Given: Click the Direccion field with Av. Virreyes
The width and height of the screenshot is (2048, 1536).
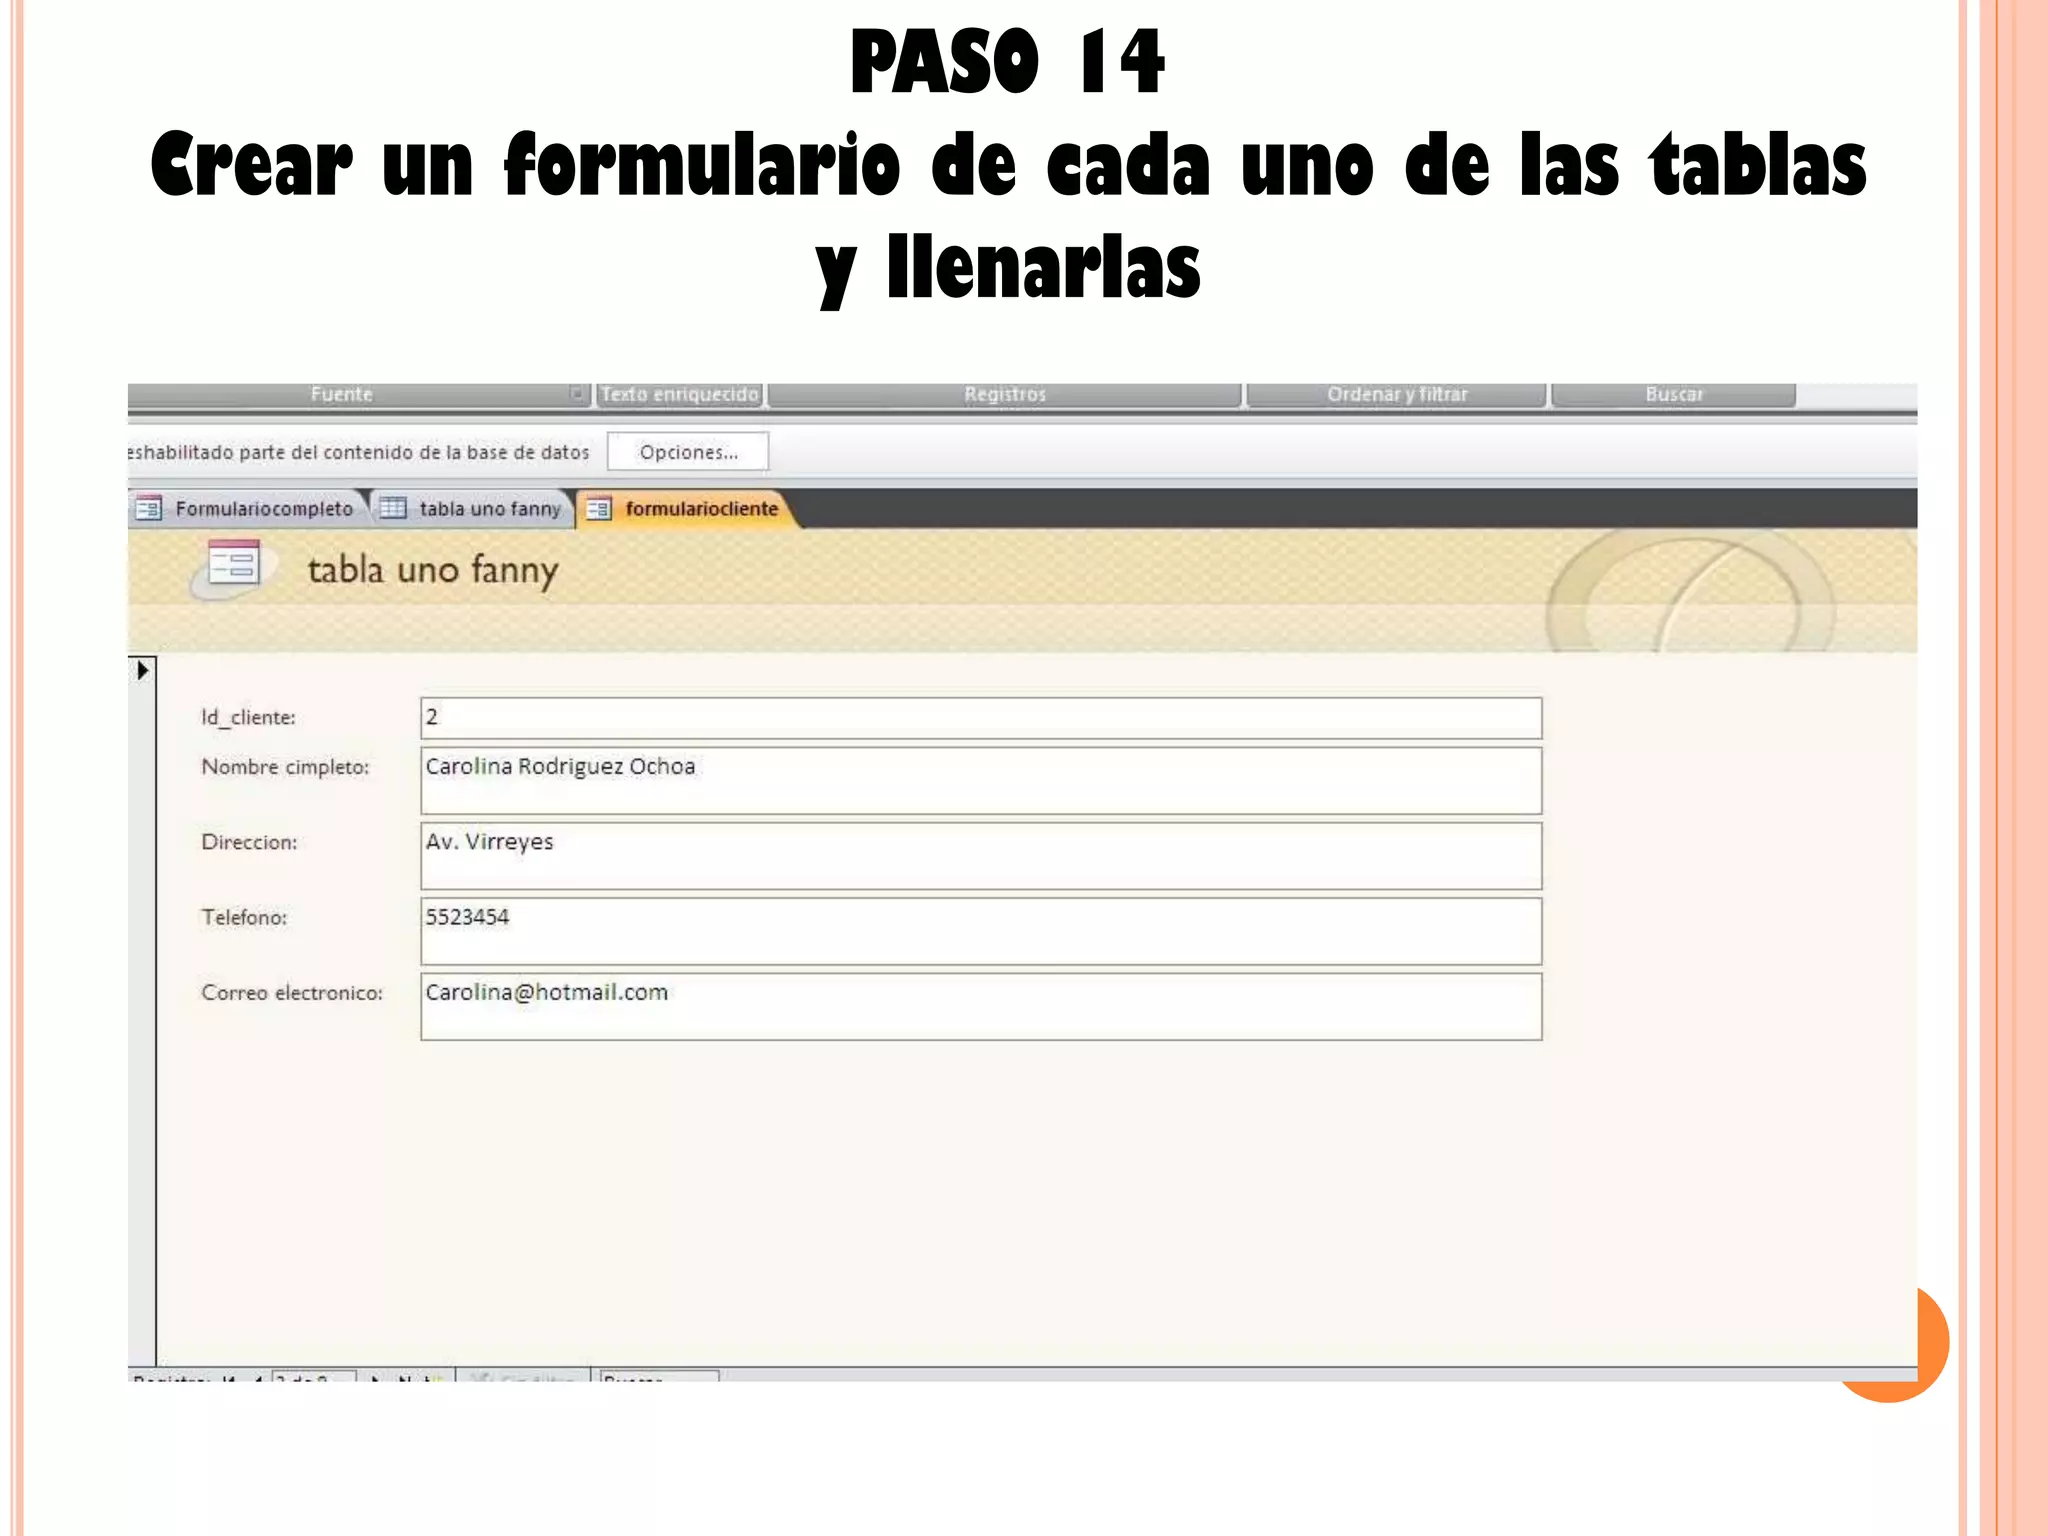Looking at the screenshot, I should point(981,856).
